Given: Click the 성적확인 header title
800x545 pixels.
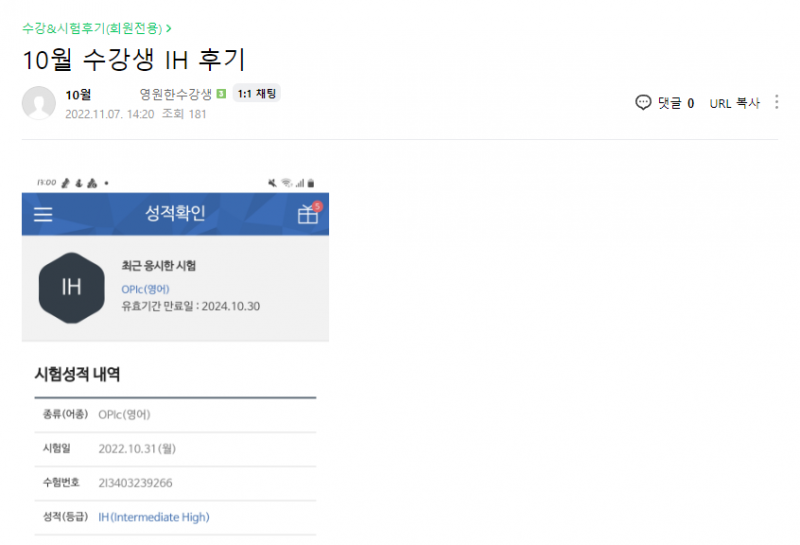Looking at the screenshot, I should click(x=175, y=214).
